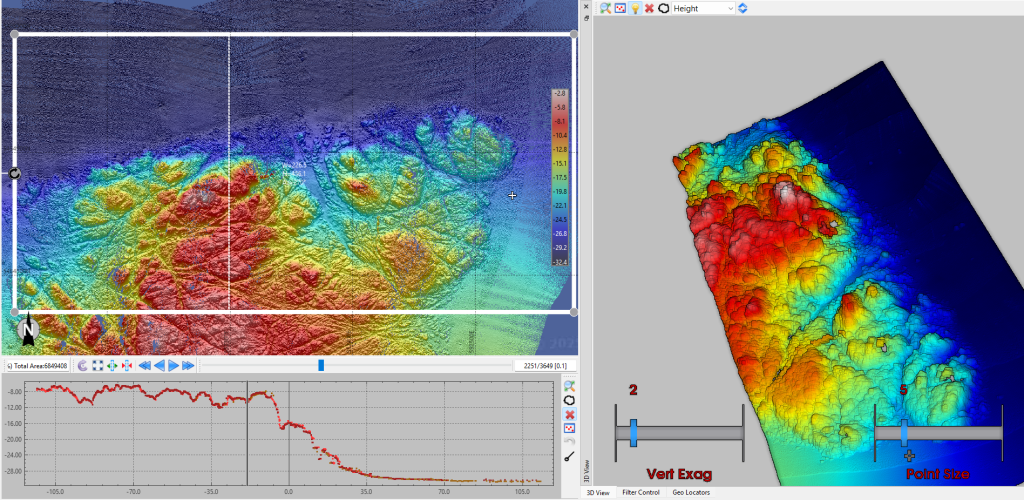Select the 3D View tab
1024x500 pixels.
598,493
